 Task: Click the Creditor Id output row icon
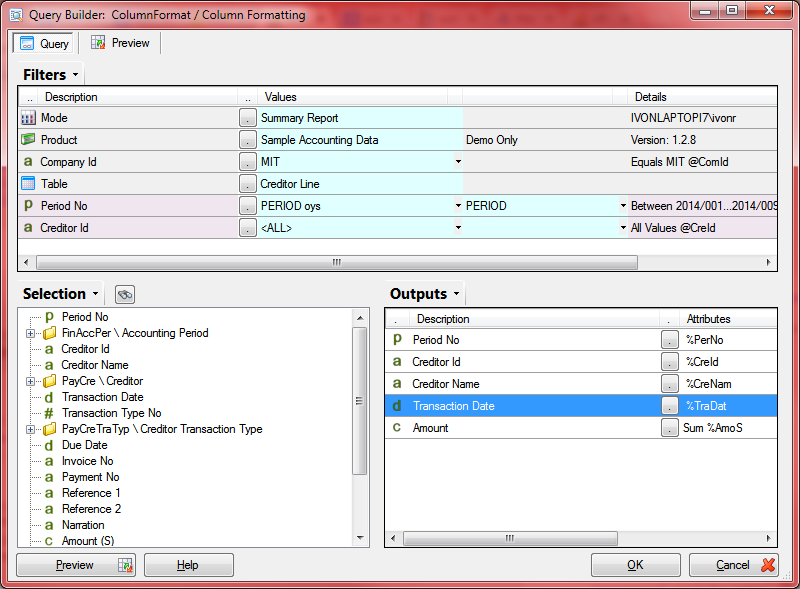[x=397, y=361]
